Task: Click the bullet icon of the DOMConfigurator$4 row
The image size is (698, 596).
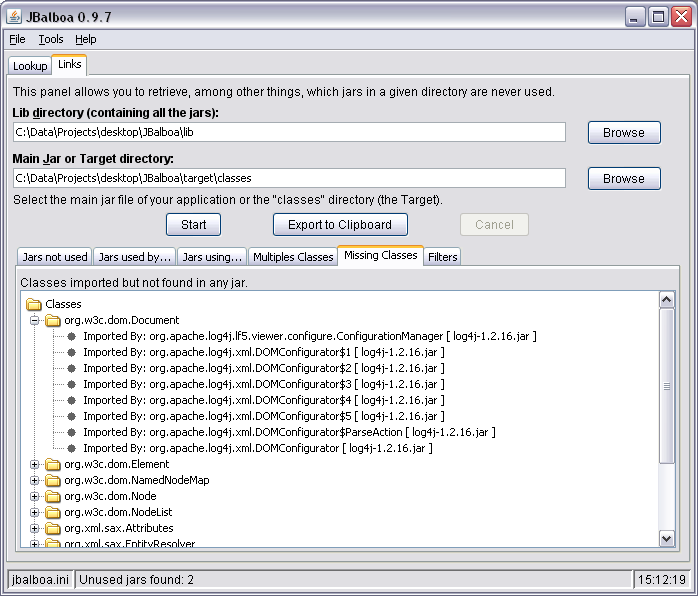Action: [x=72, y=401]
